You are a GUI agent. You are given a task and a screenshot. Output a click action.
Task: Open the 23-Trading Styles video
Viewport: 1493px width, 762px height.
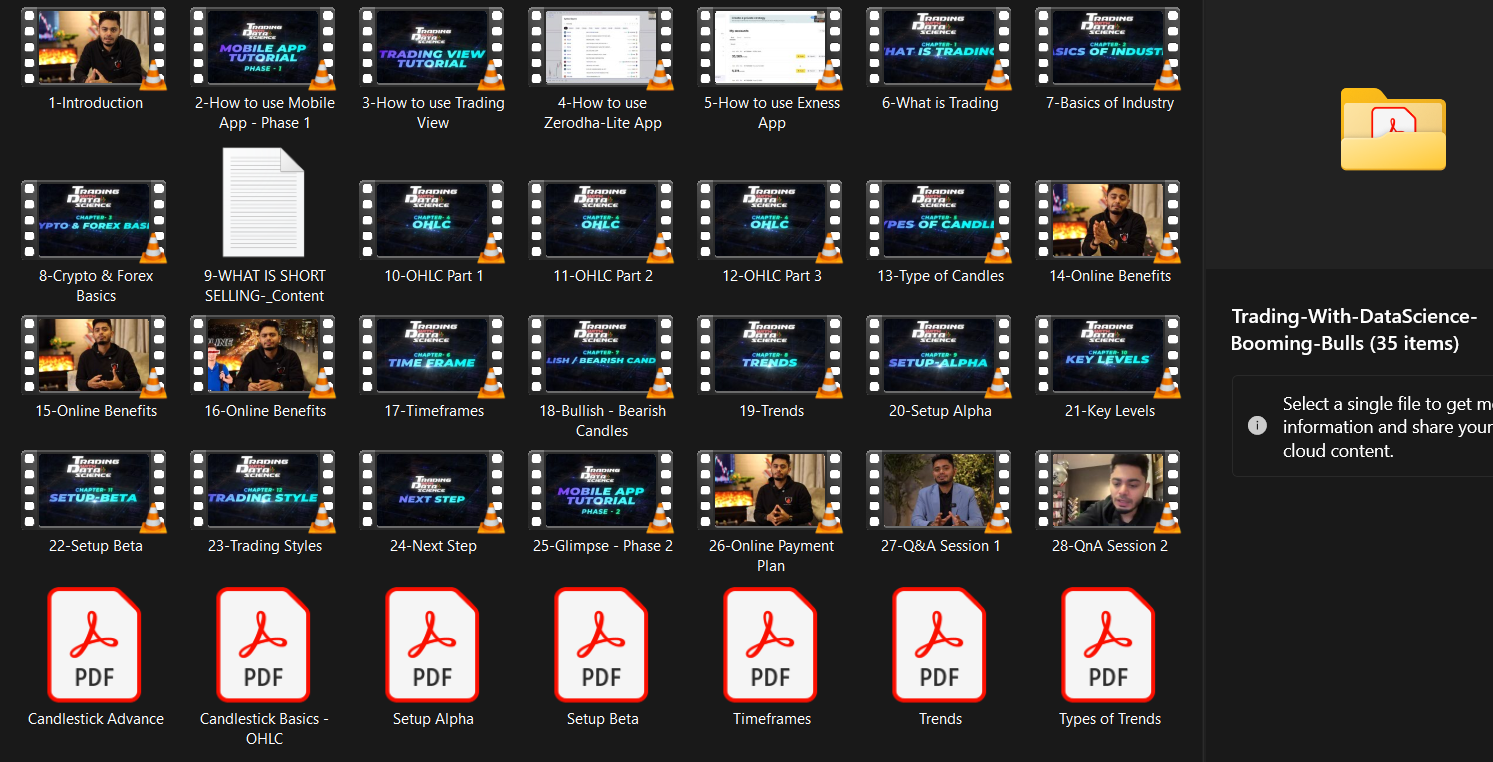click(264, 491)
